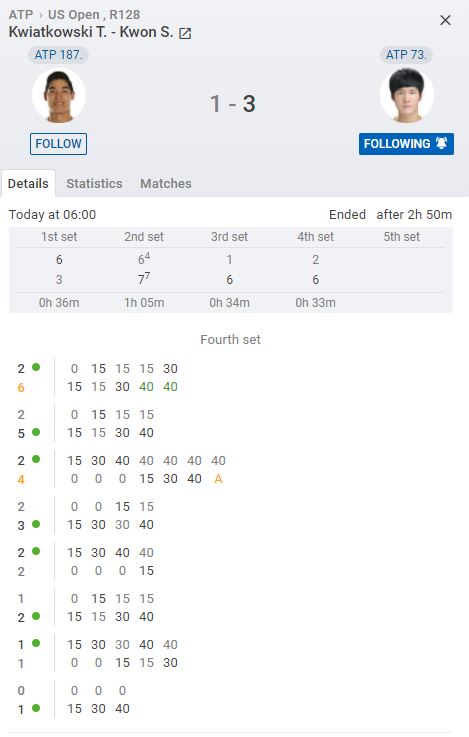
Task: Toggle the FOLLOWING bell button for Kwon
Action: tap(406, 144)
